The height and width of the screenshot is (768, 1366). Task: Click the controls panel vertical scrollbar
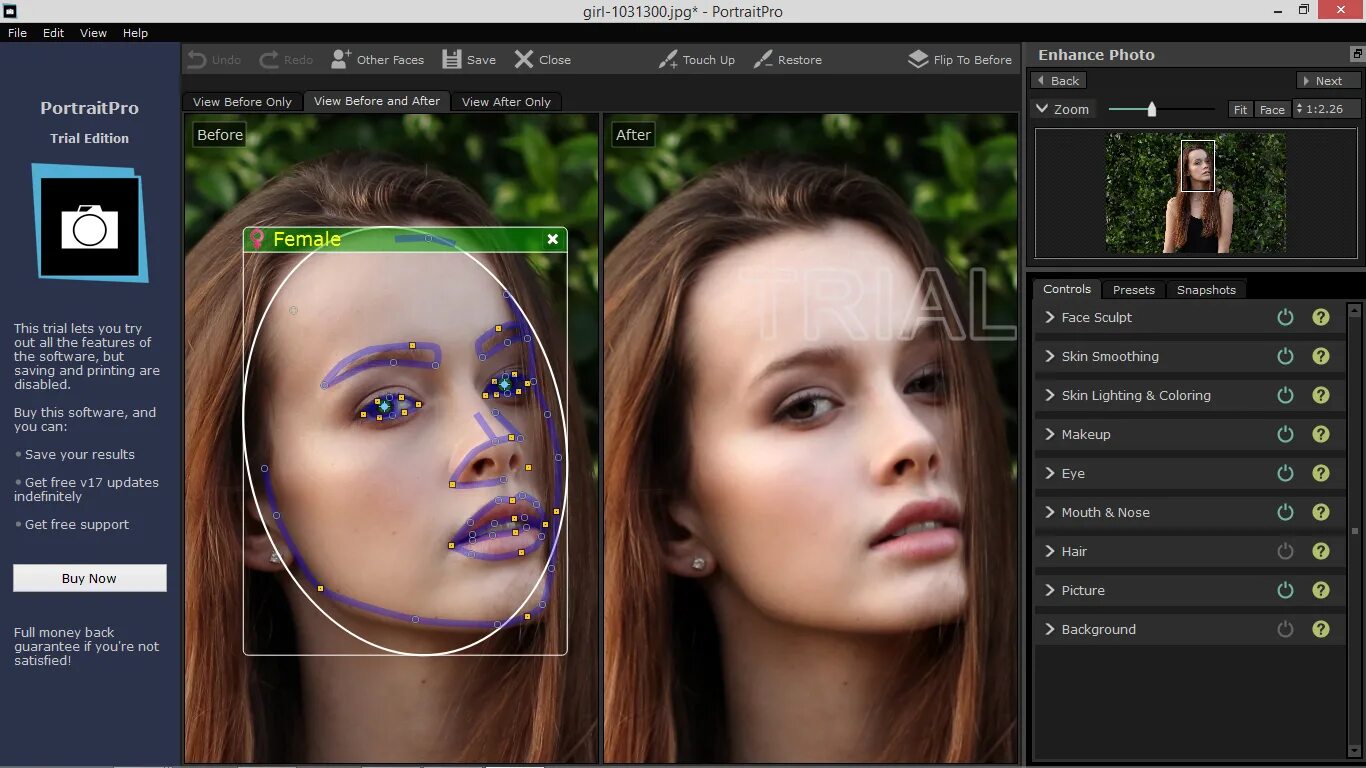click(1355, 530)
